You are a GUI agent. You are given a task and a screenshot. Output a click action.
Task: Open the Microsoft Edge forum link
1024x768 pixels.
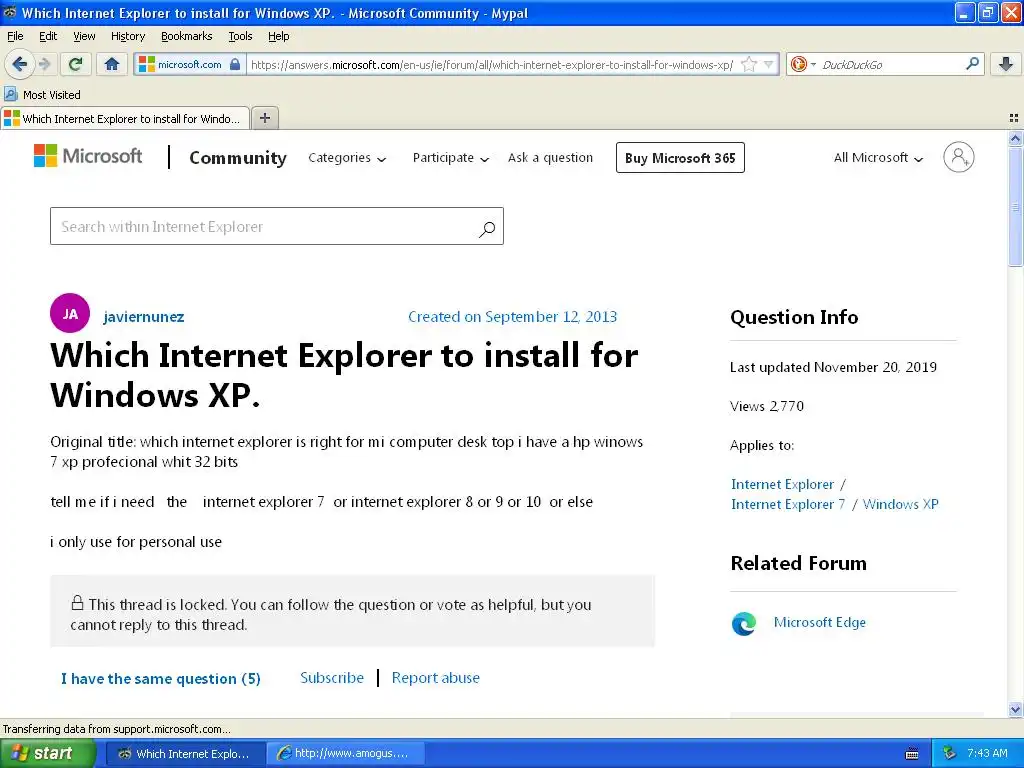click(820, 622)
